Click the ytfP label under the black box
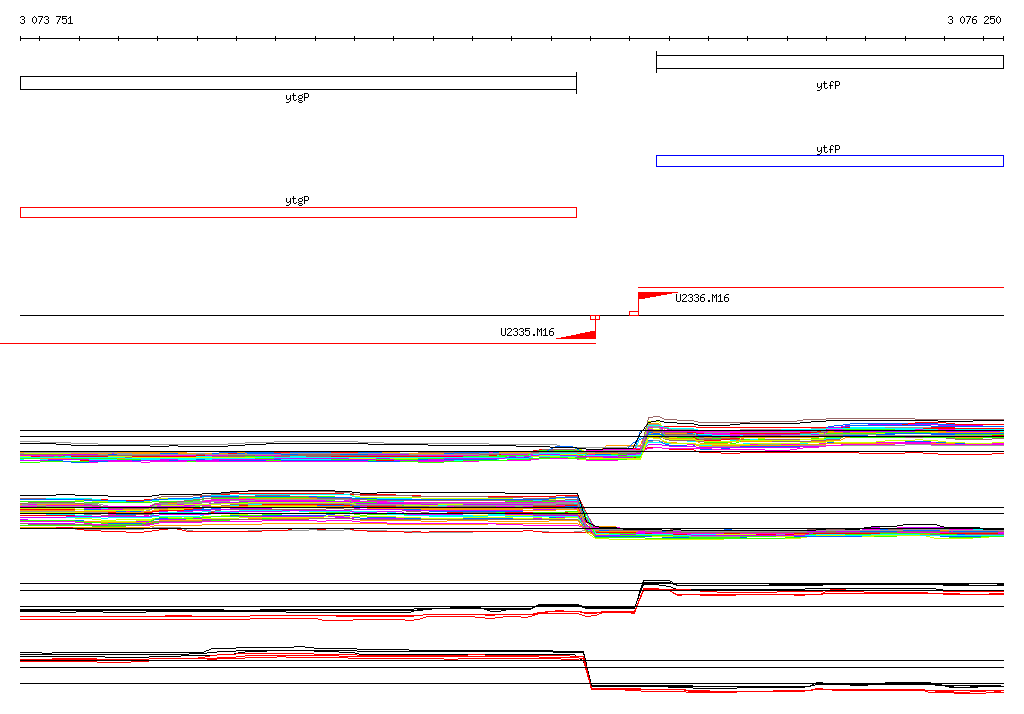Viewport: 1024px width, 714px height. click(x=829, y=86)
